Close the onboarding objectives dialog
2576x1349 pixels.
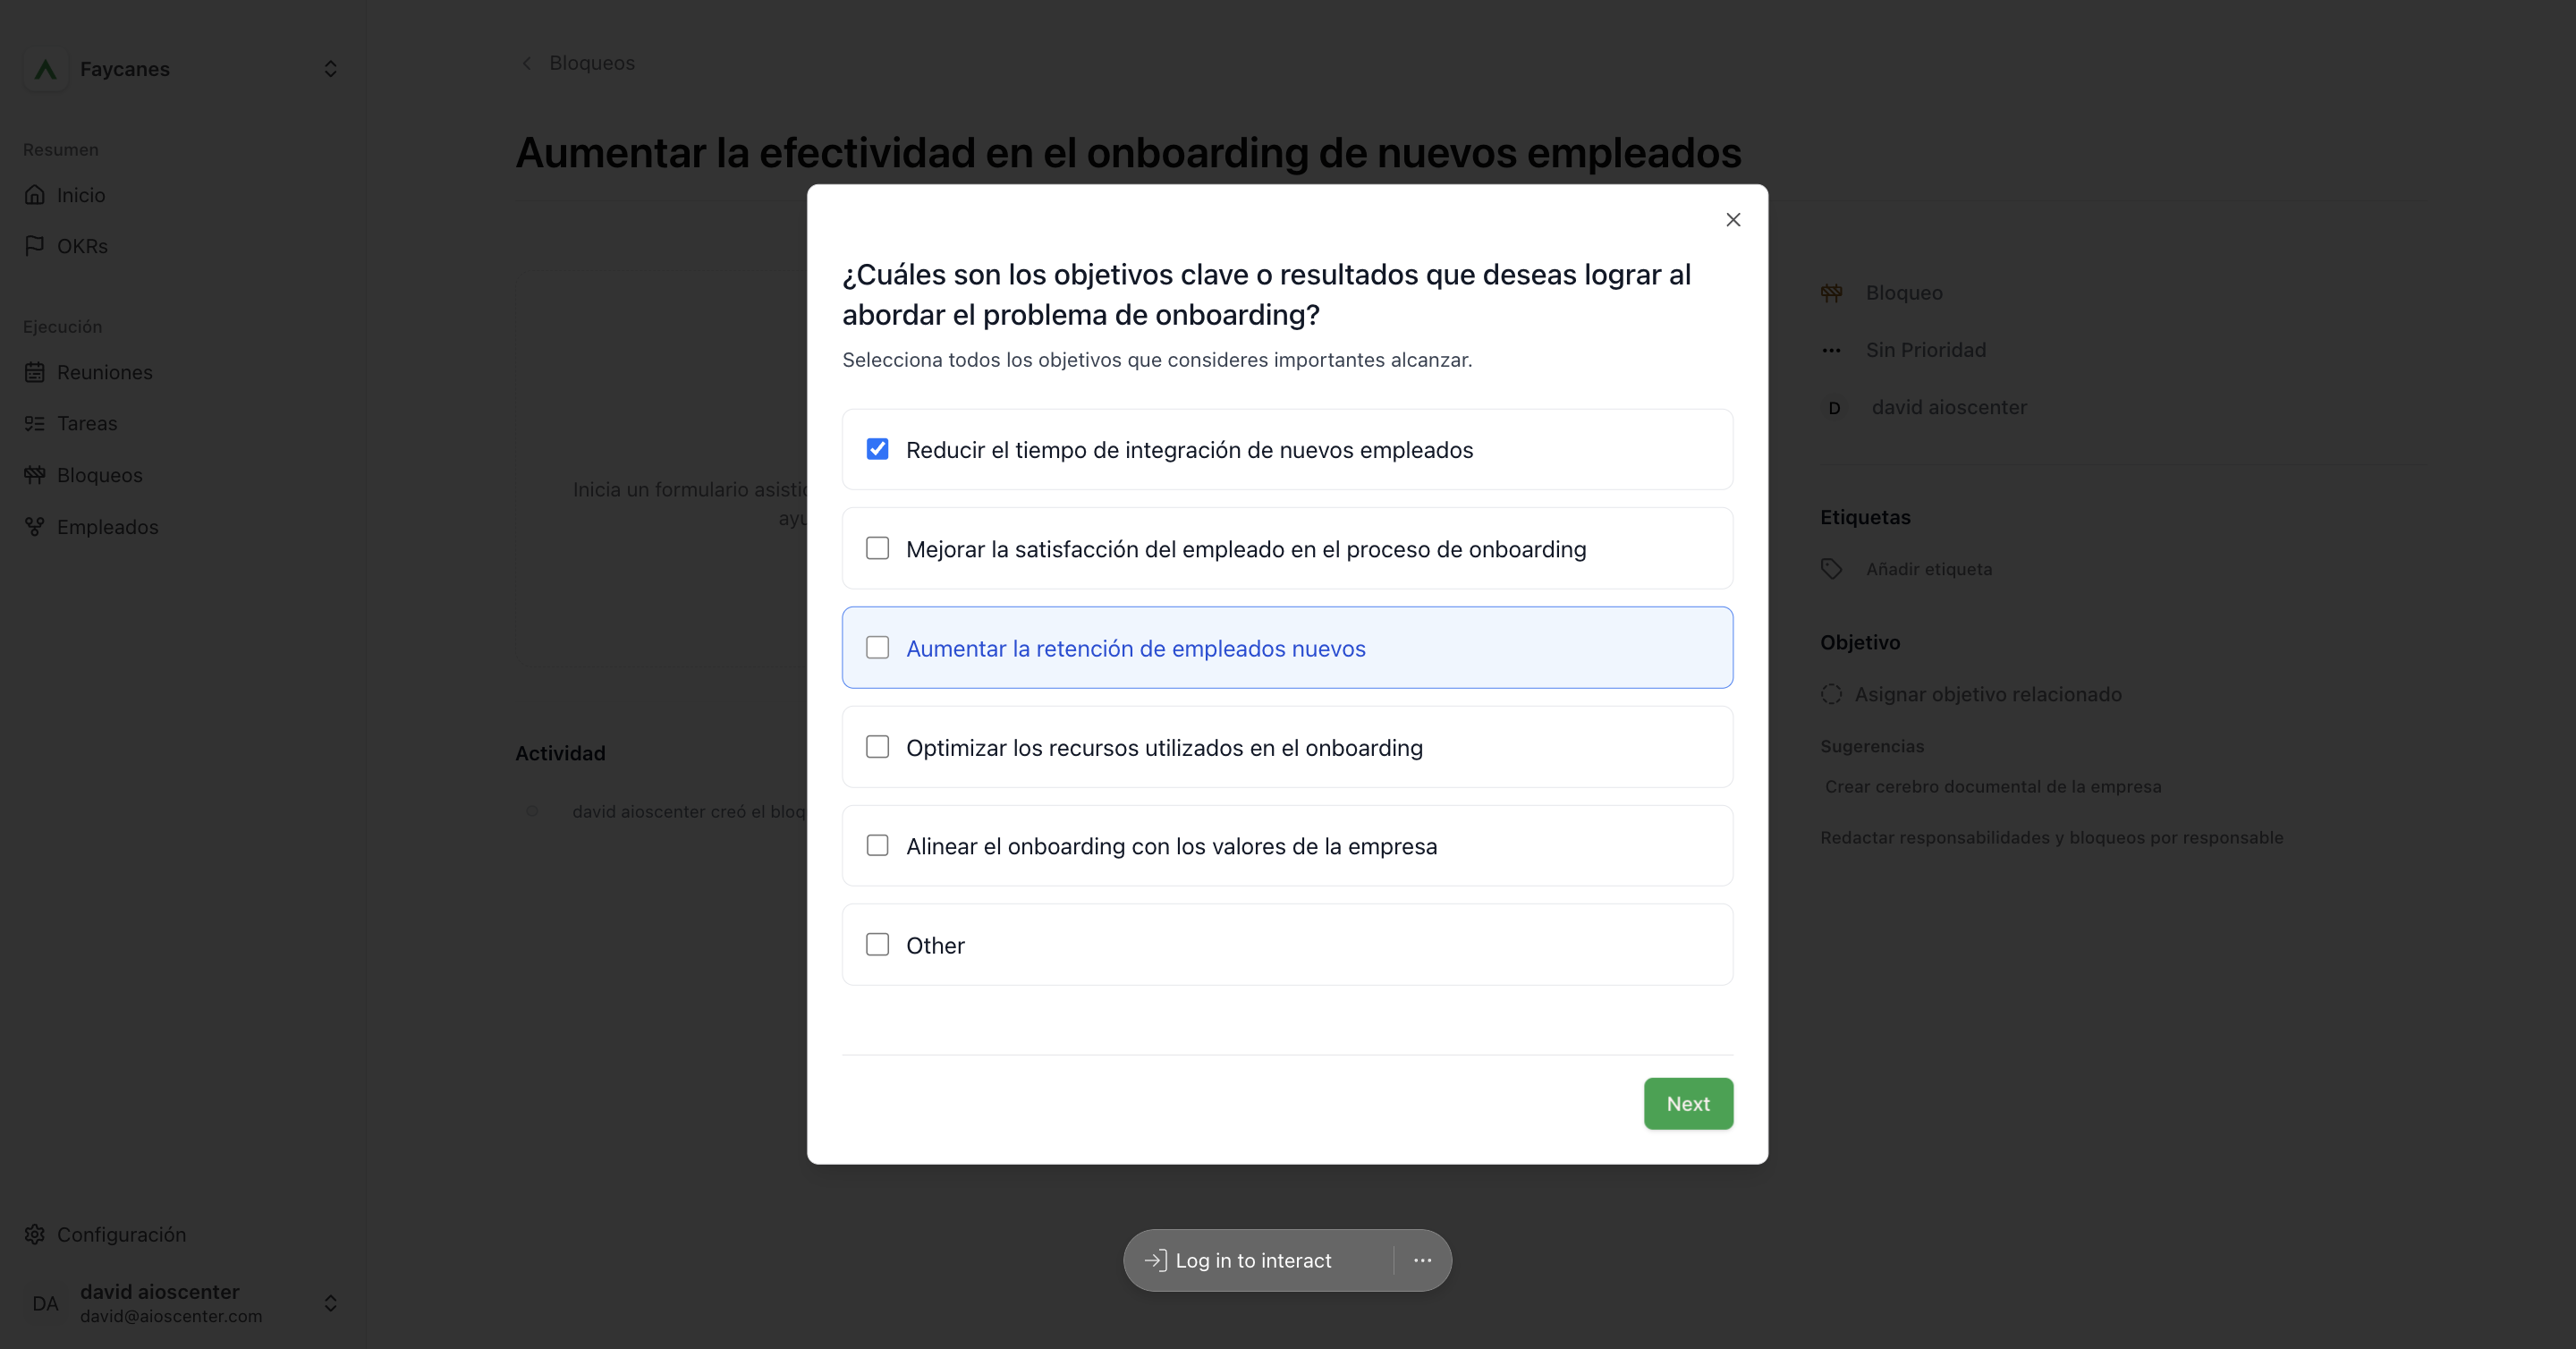(x=1733, y=220)
